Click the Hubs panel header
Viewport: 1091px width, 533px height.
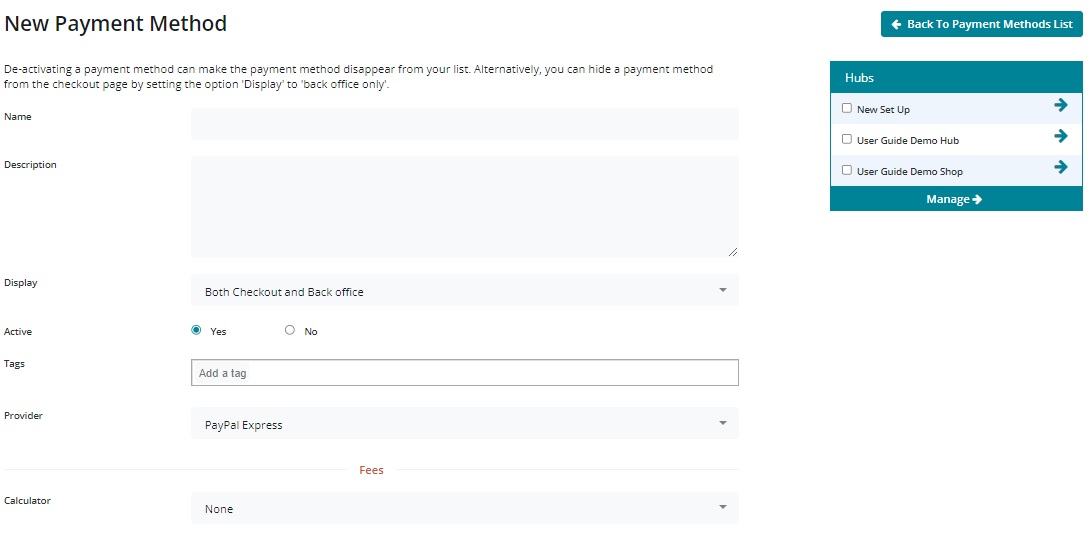[955, 77]
